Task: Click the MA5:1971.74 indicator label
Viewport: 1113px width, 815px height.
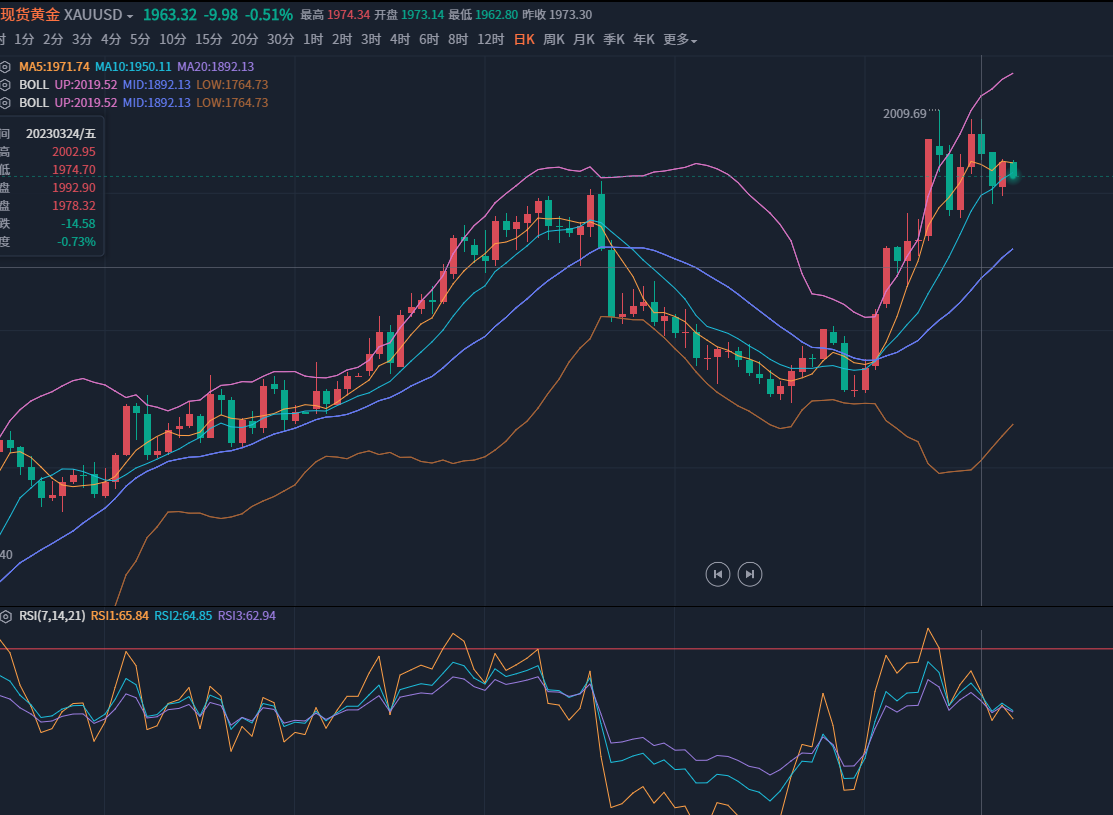Action: point(54,67)
